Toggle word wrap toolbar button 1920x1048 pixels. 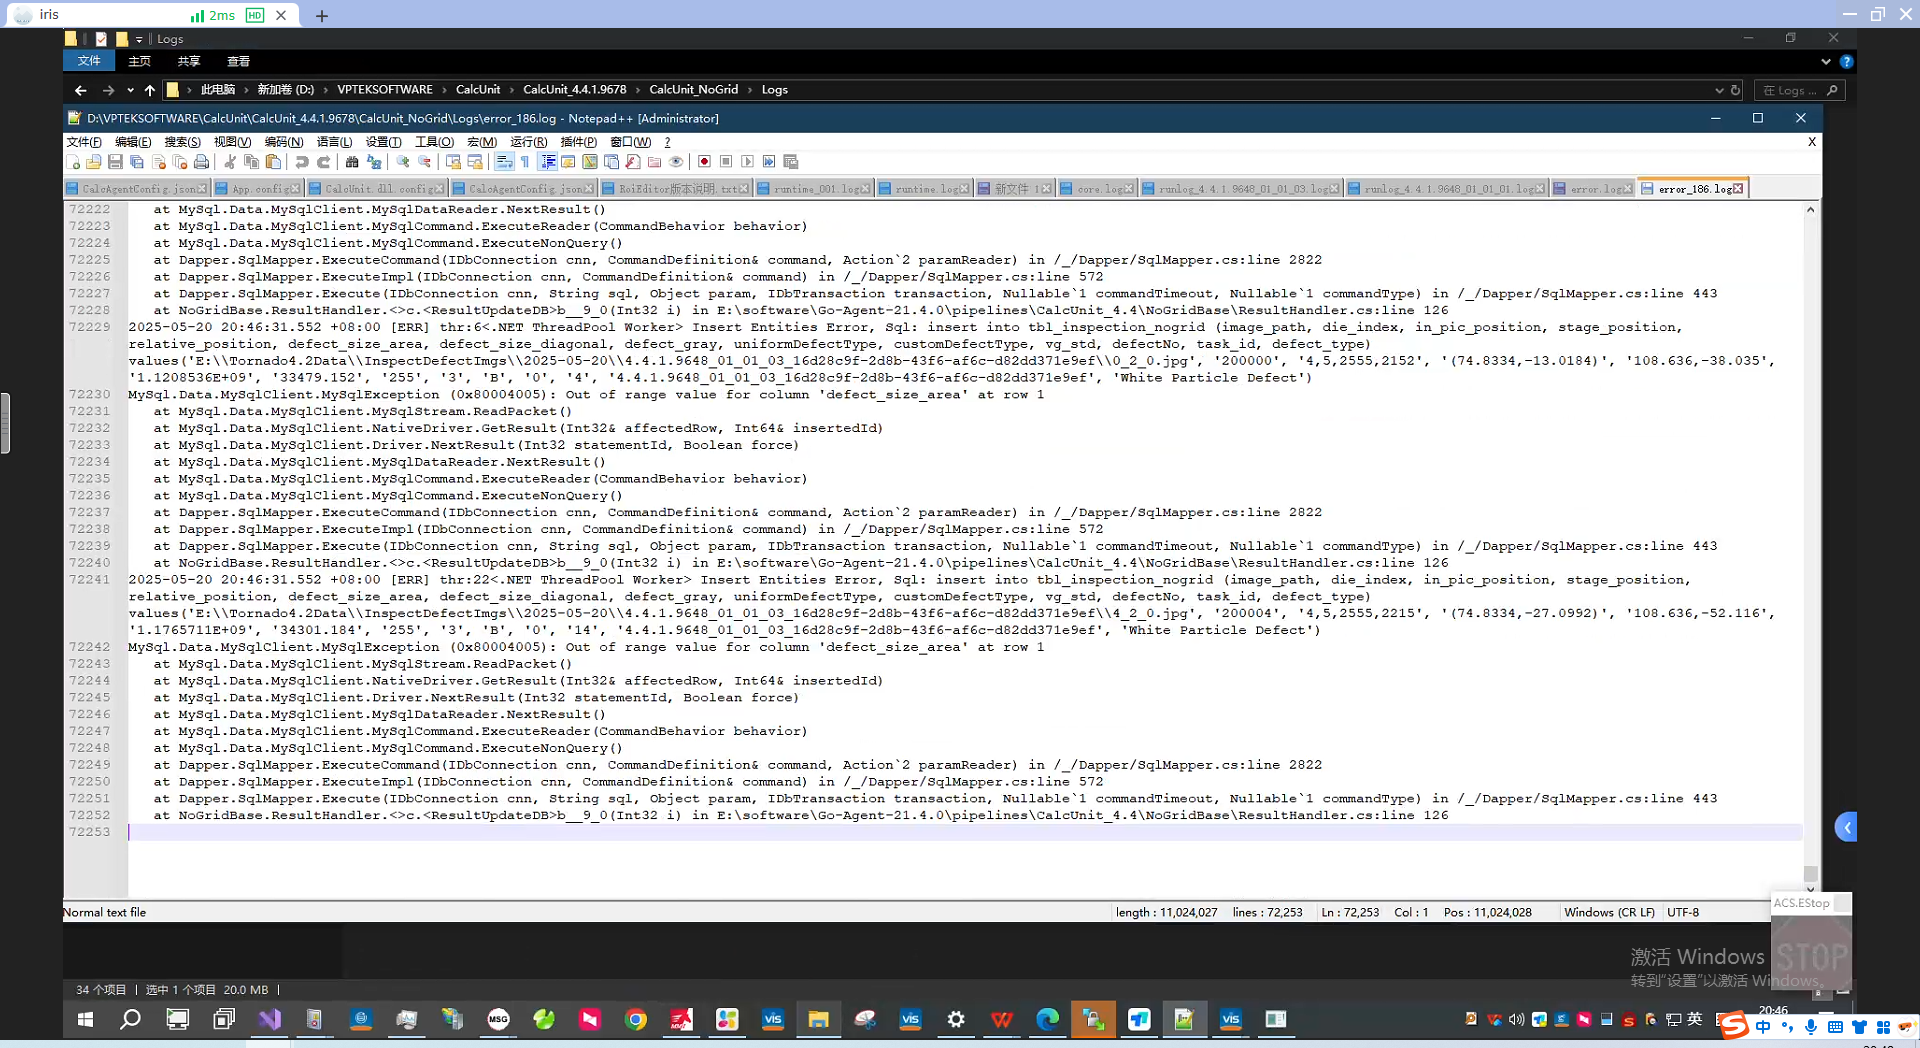[504, 162]
